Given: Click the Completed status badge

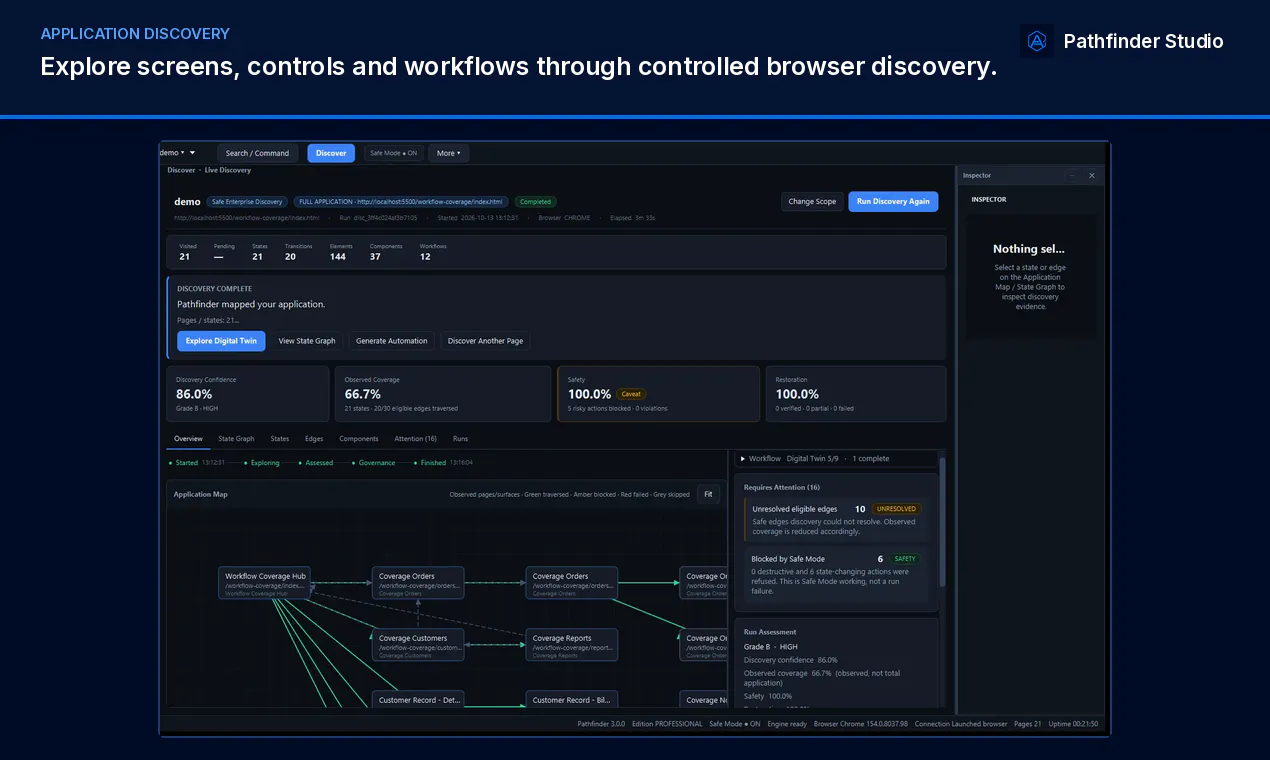Looking at the screenshot, I should pyautogui.click(x=535, y=202).
